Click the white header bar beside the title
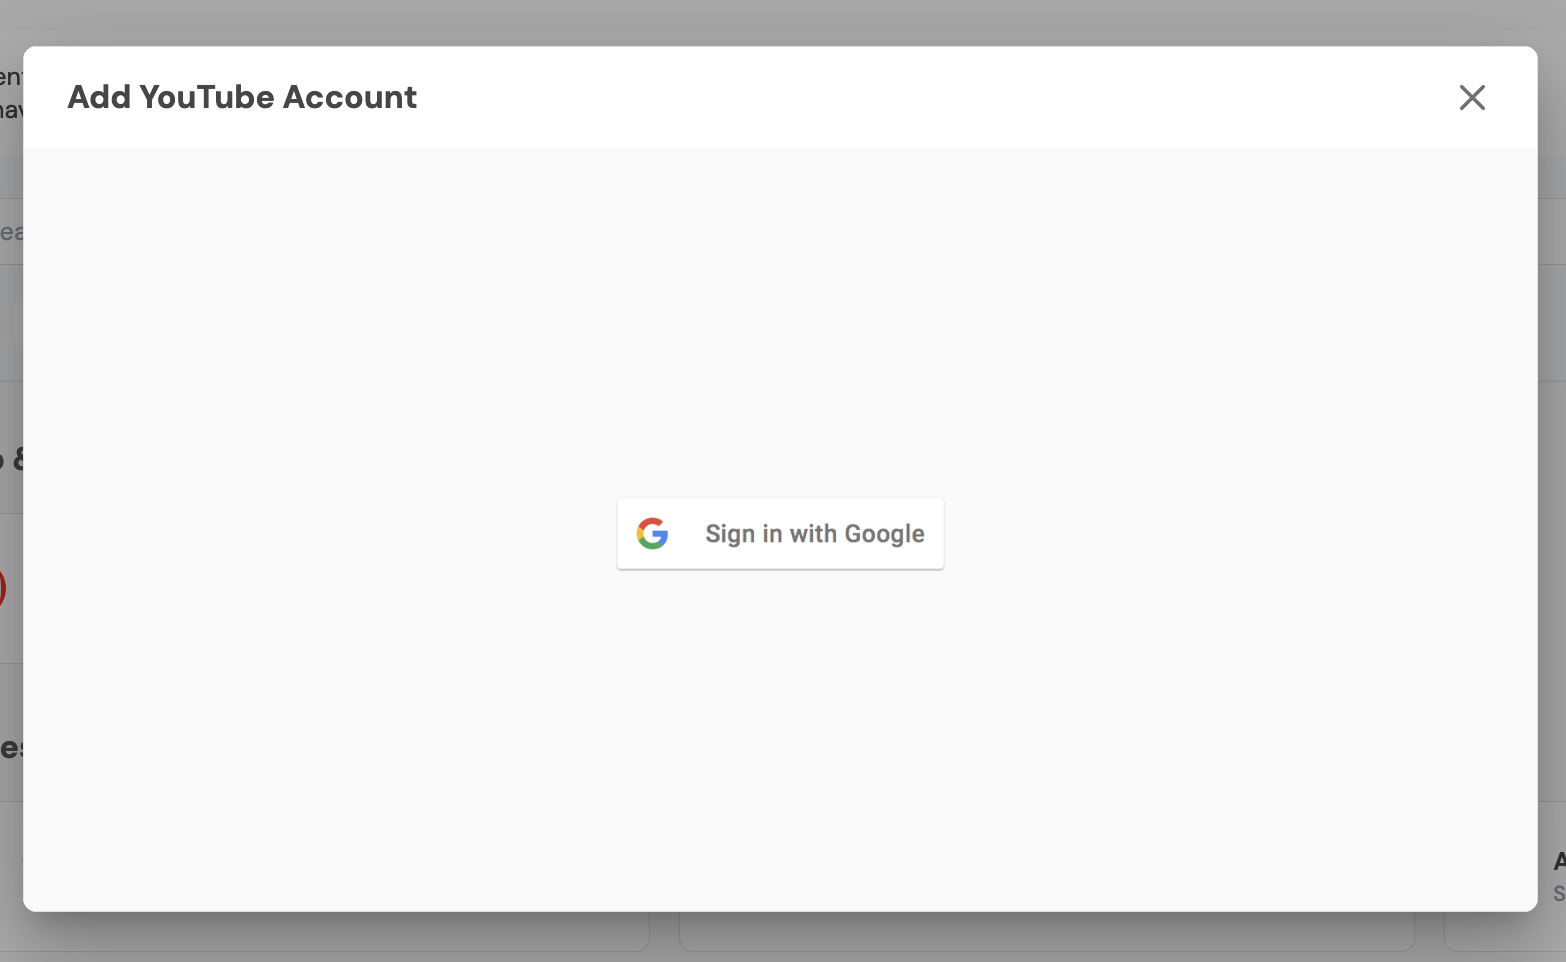Screen dimensions: 1566x962 coord(900,98)
